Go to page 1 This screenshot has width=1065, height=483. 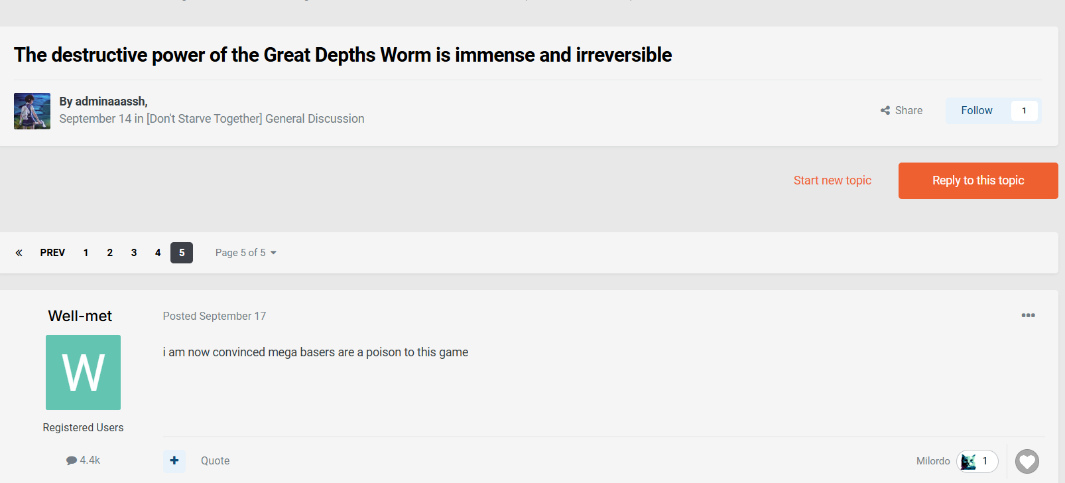coord(86,253)
